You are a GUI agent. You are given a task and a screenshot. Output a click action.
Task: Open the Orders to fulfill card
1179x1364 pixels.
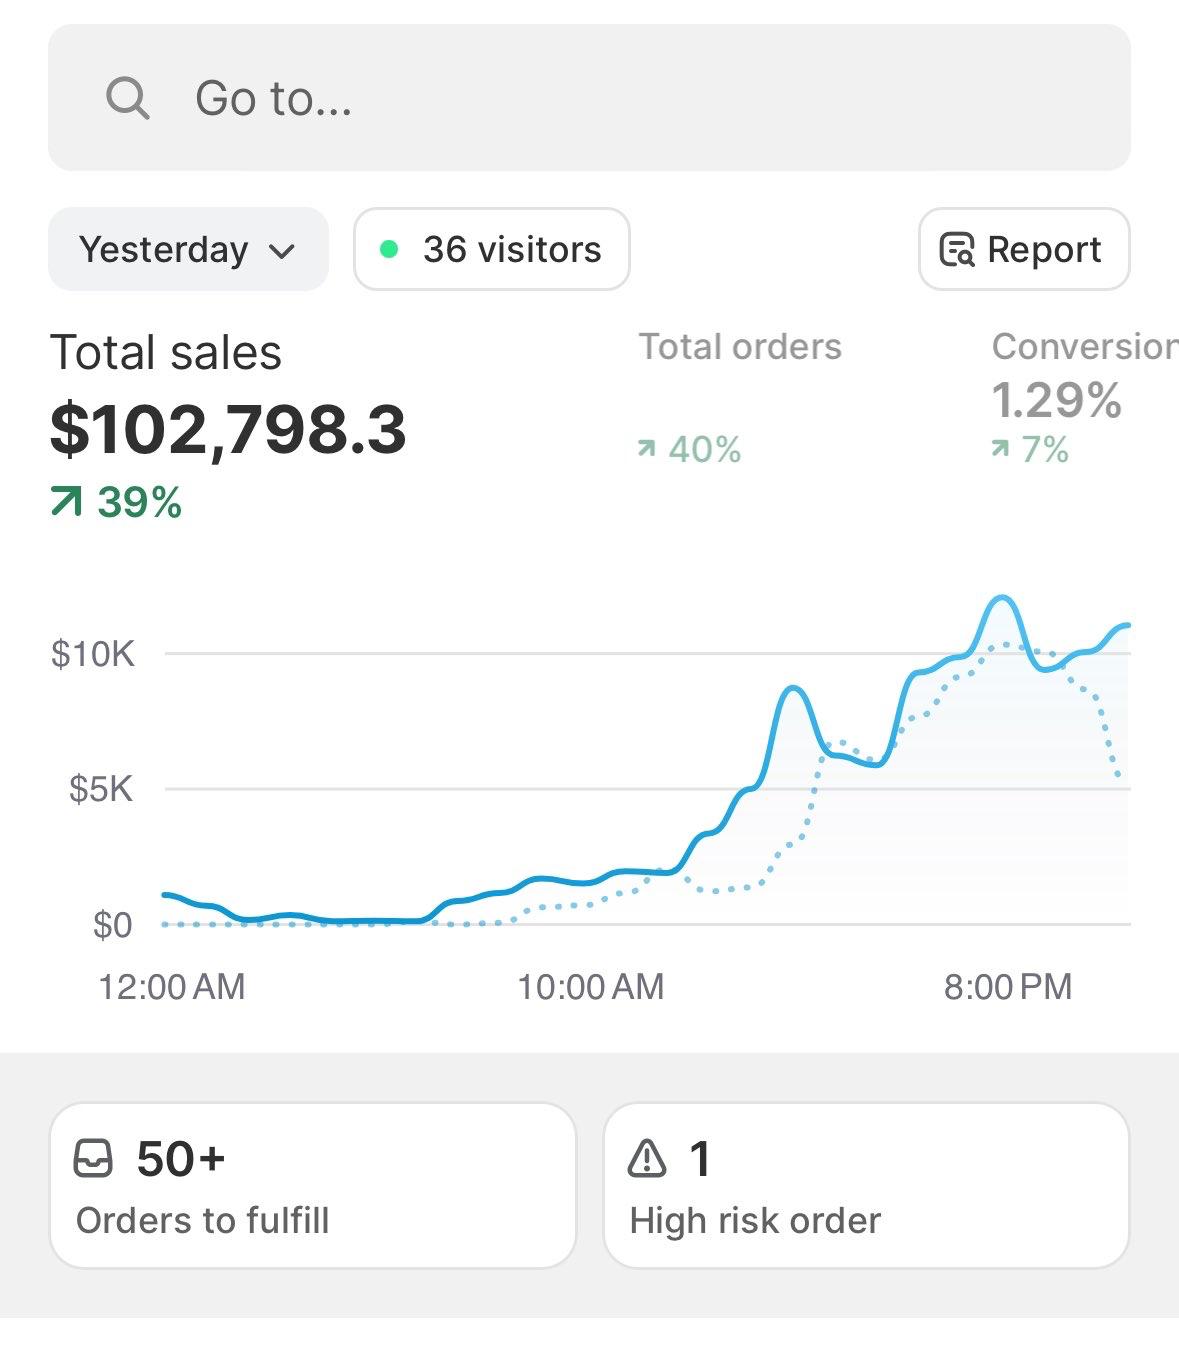(312, 1186)
